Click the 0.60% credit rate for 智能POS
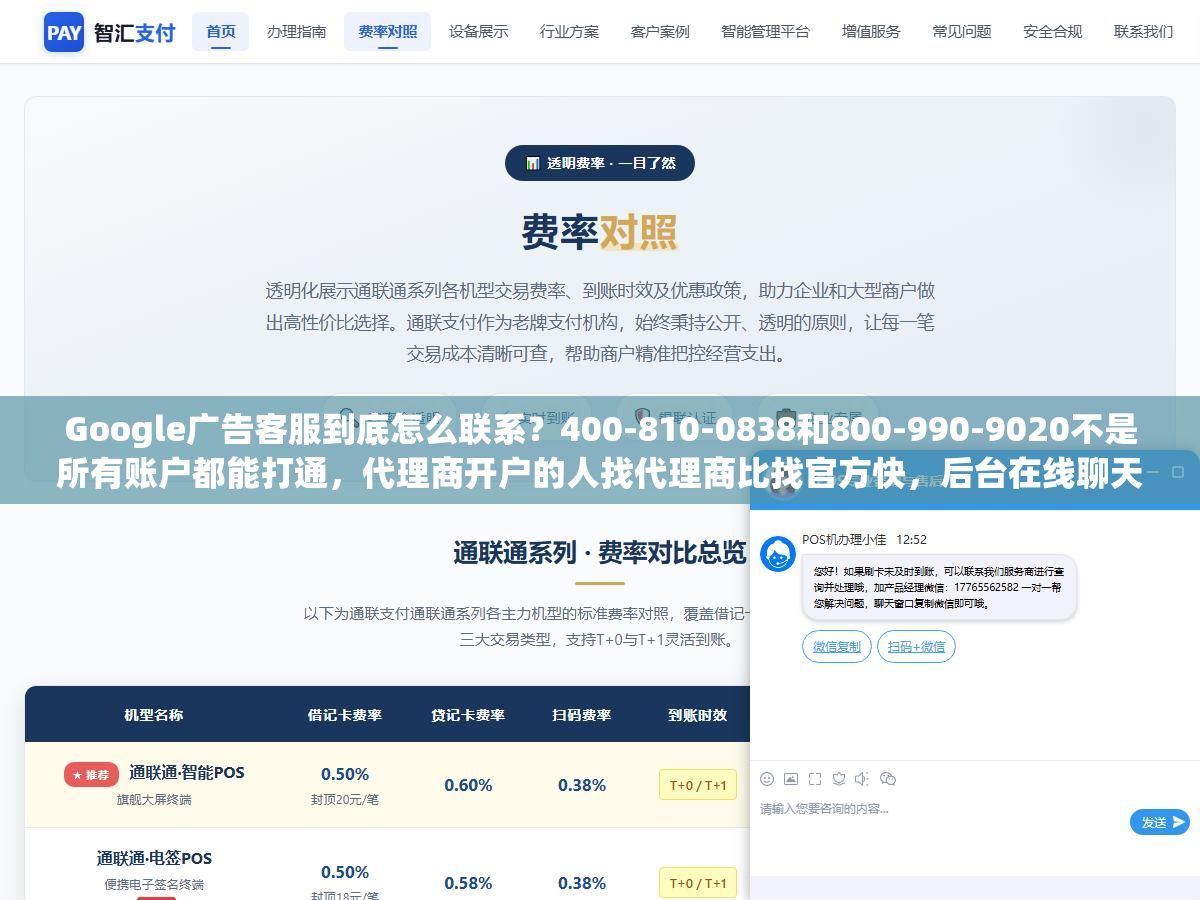1200x900 pixels. pos(468,785)
